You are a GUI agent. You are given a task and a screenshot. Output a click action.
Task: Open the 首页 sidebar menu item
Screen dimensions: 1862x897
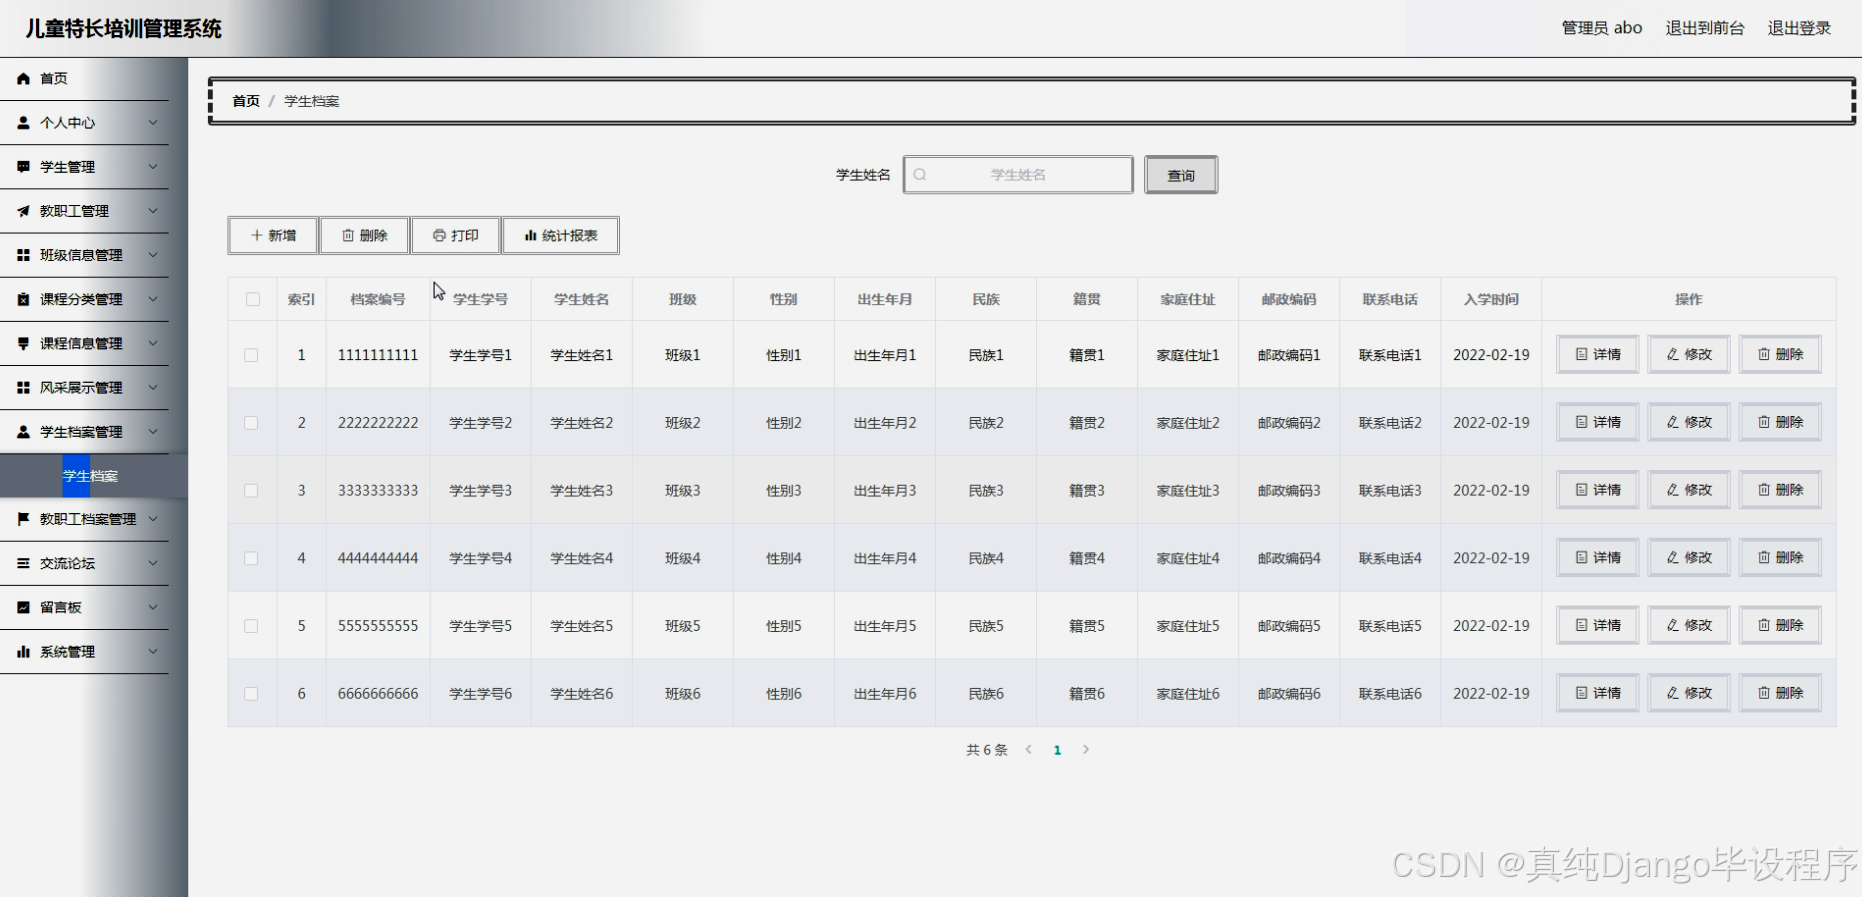pos(84,78)
